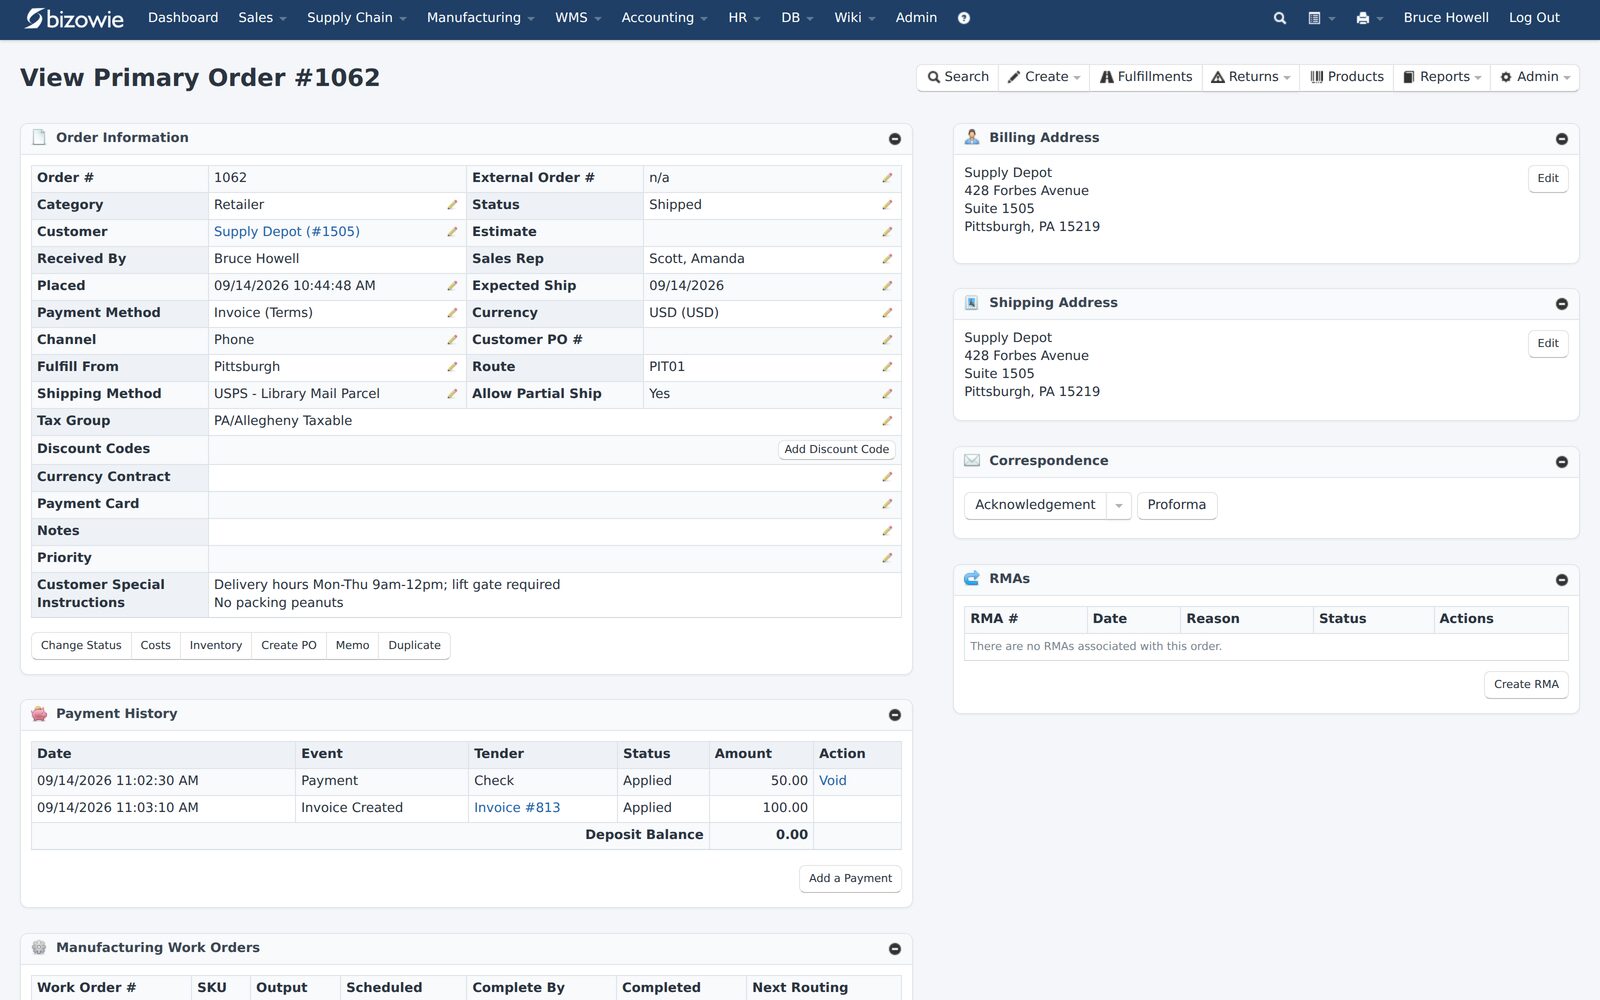
Task: Click the Change Status button
Action: click(x=81, y=646)
